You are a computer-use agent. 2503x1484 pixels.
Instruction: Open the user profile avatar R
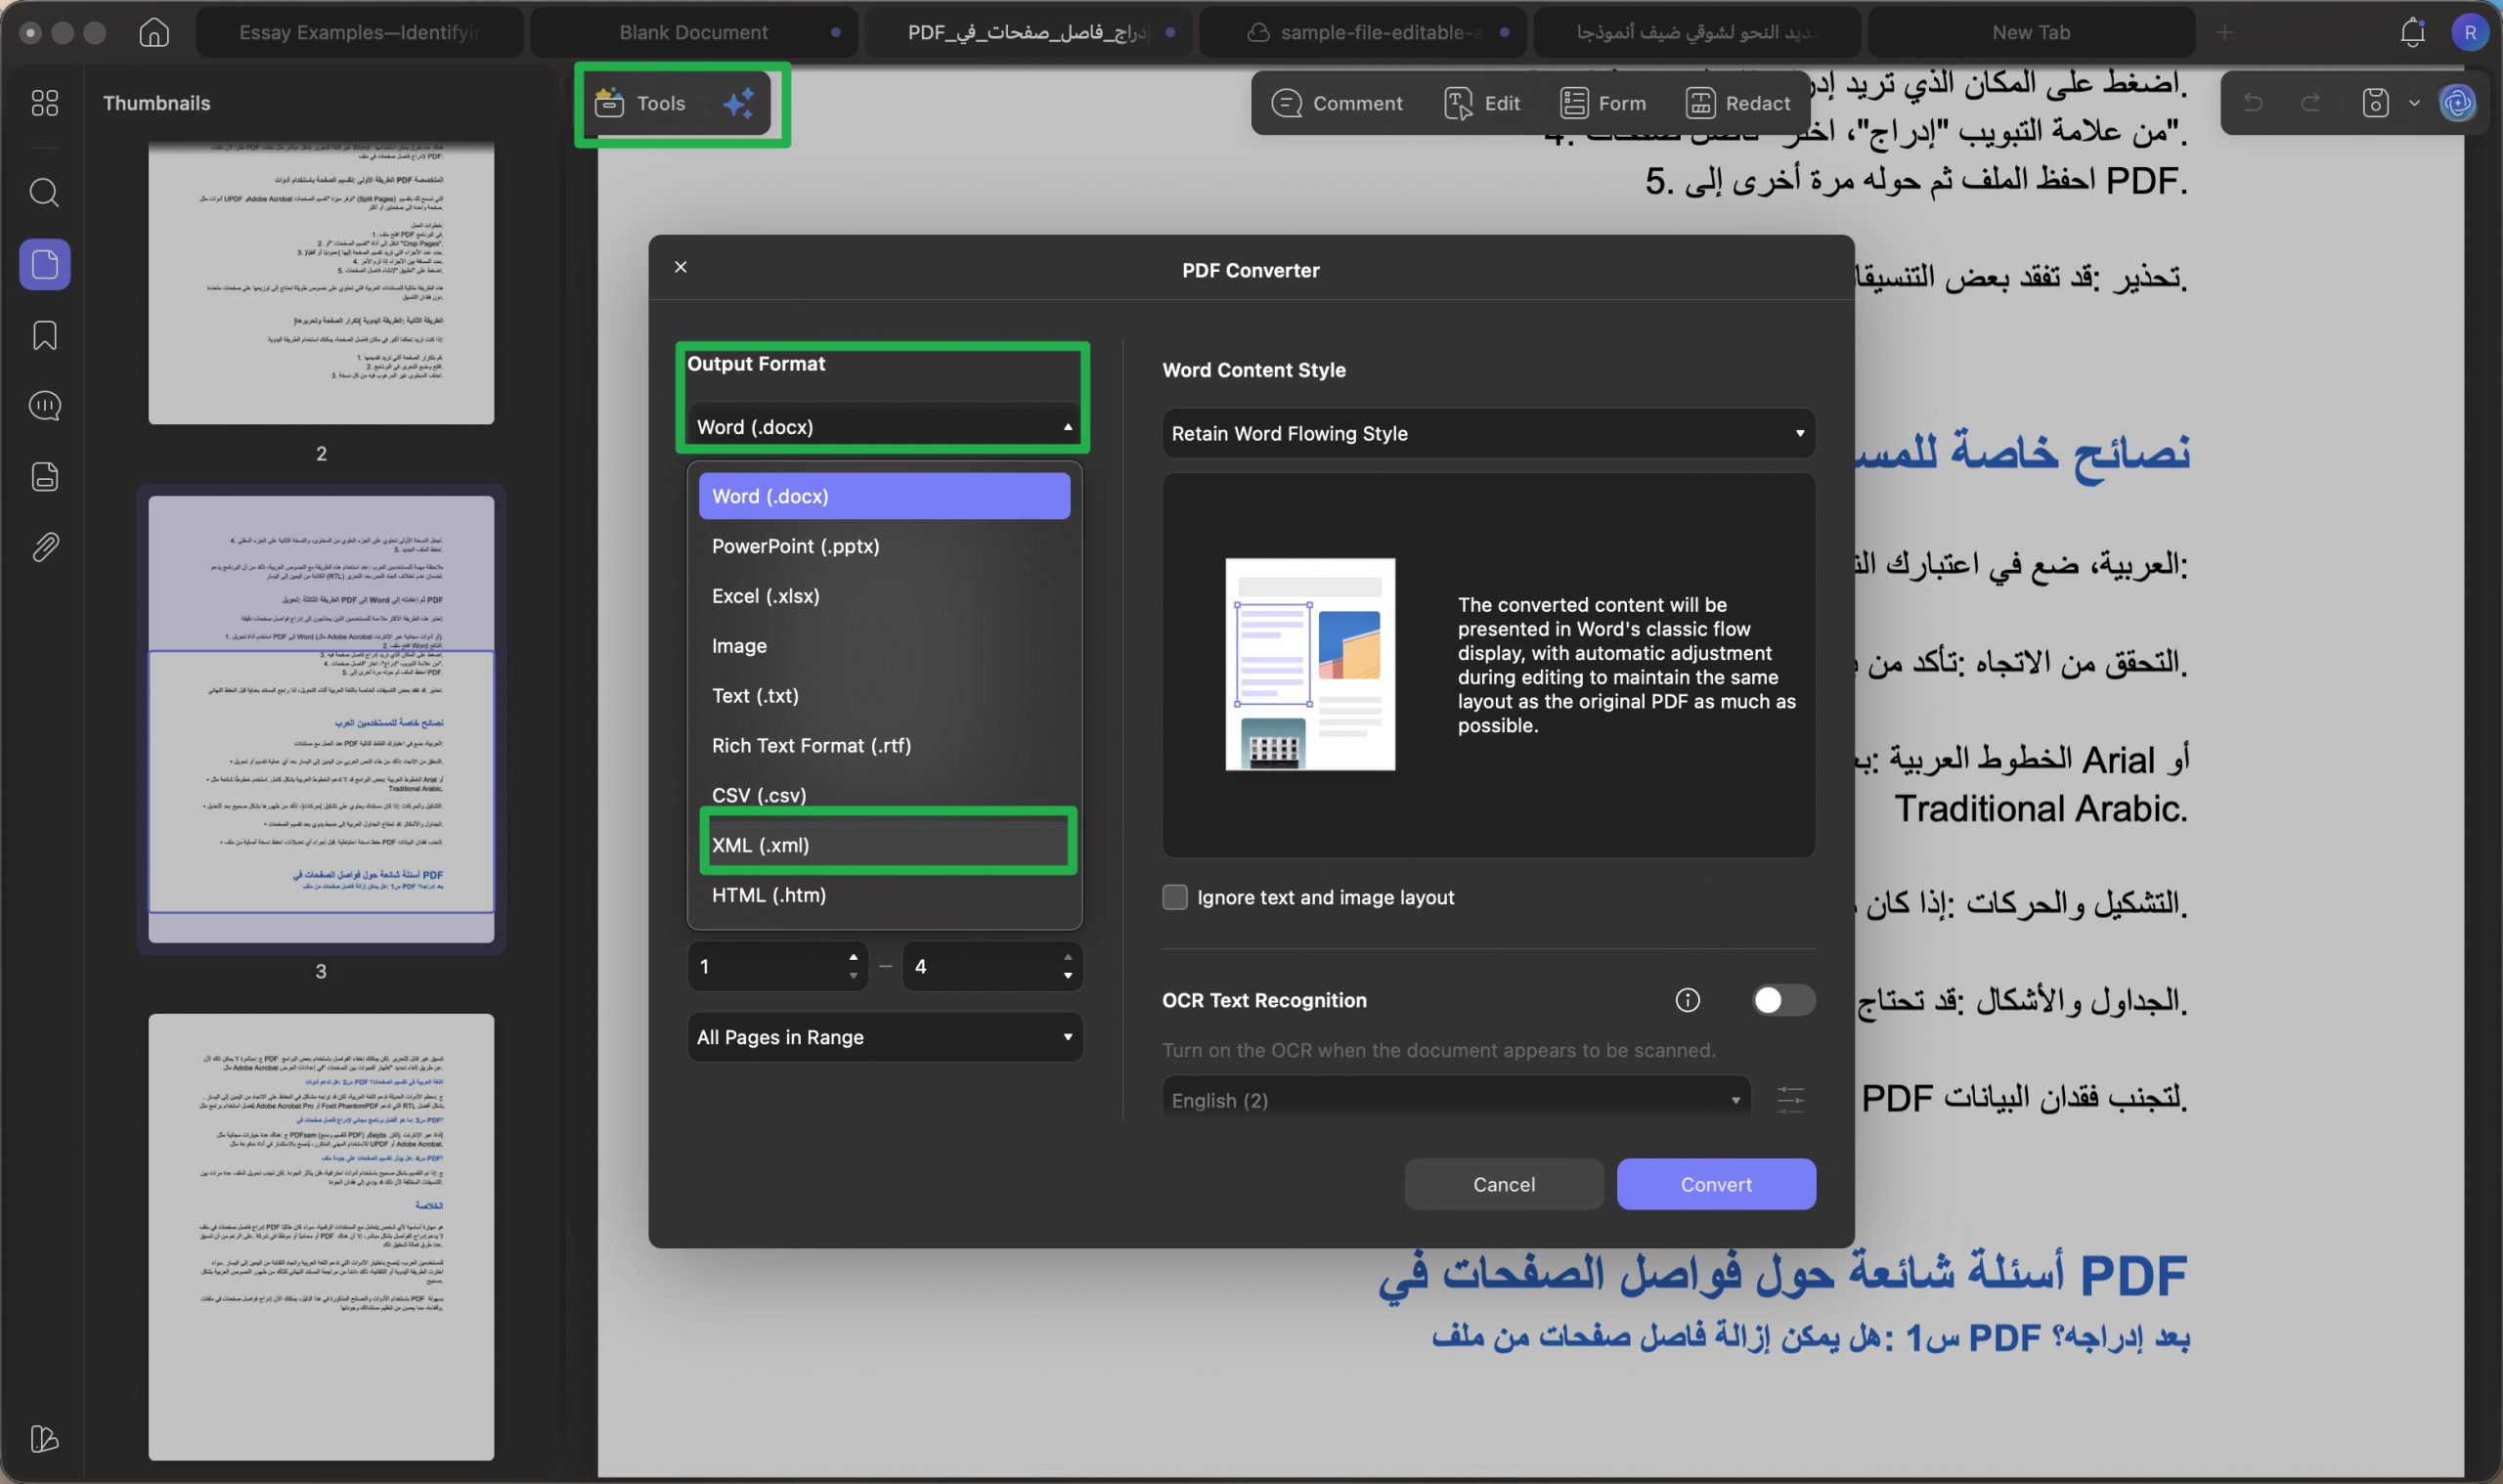[2470, 32]
